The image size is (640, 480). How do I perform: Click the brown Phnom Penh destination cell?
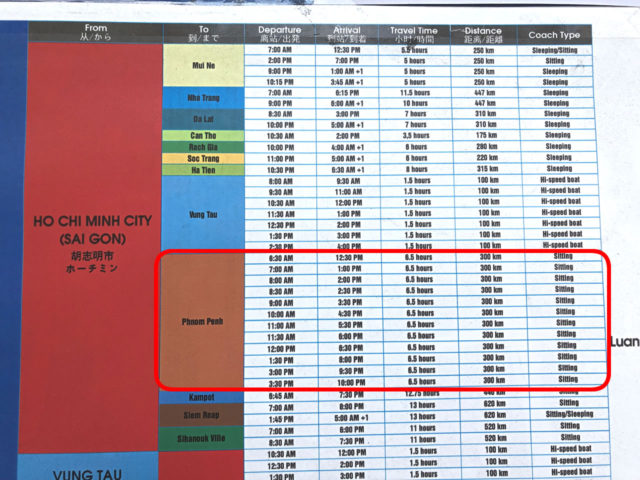coord(204,322)
